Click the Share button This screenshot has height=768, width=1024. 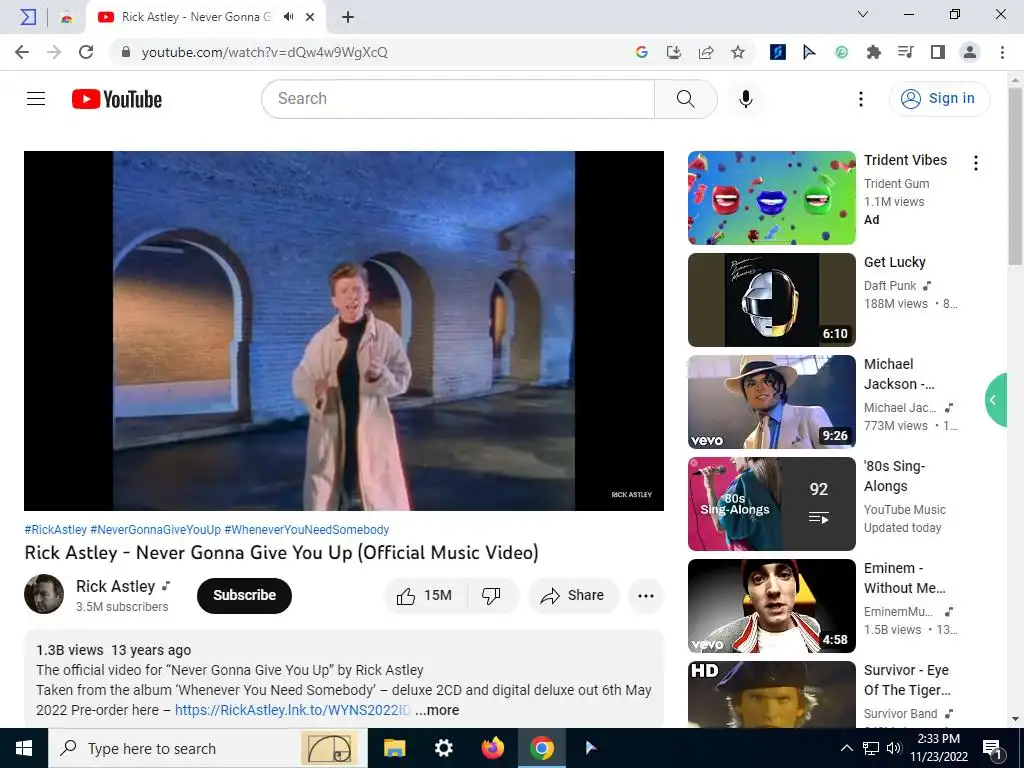573,596
